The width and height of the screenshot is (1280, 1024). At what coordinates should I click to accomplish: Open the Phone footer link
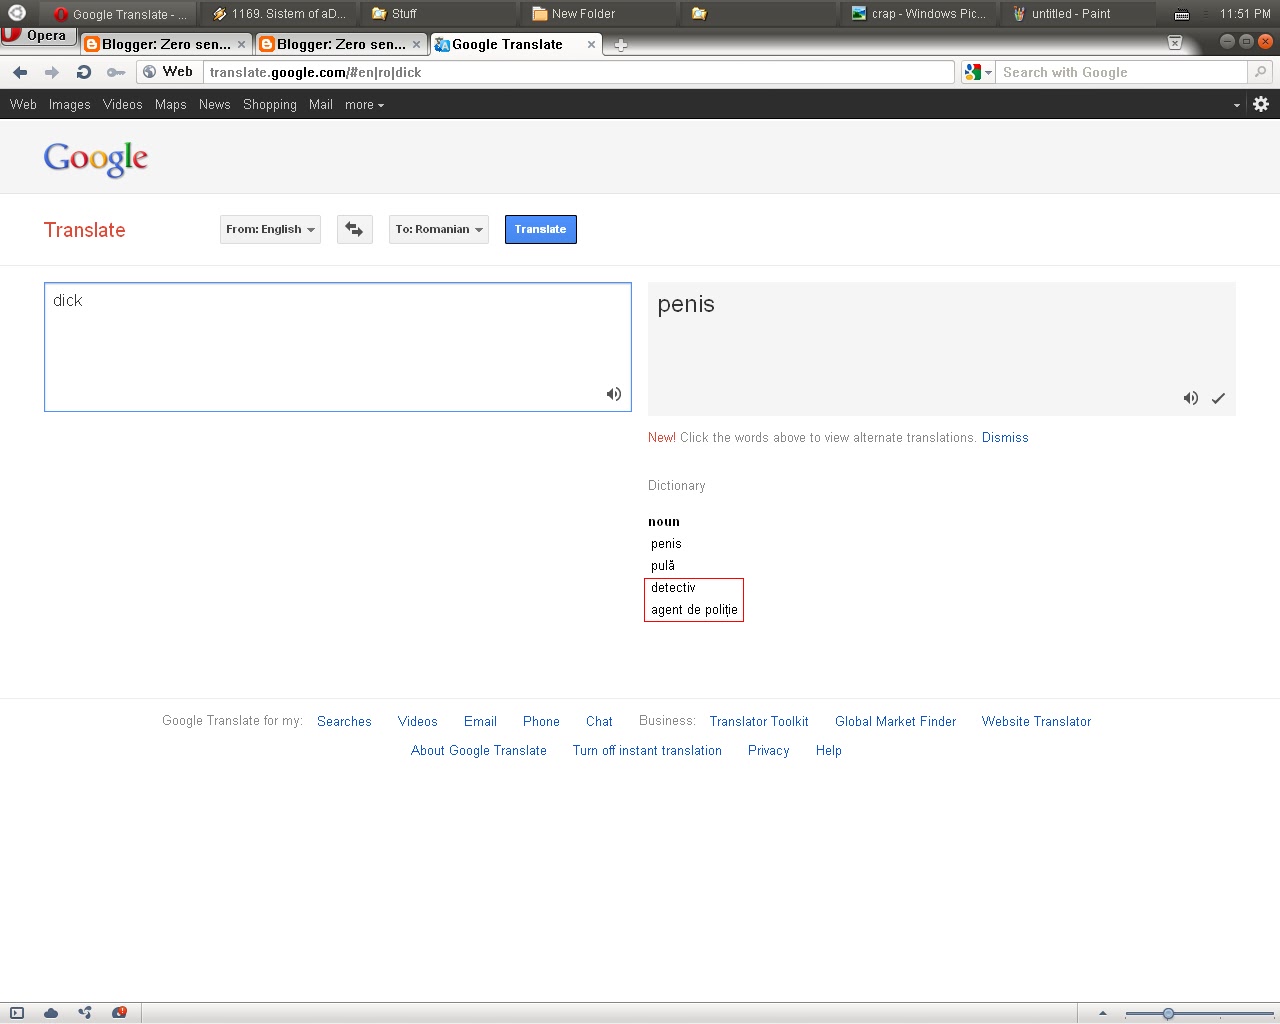(x=541, y=721)
